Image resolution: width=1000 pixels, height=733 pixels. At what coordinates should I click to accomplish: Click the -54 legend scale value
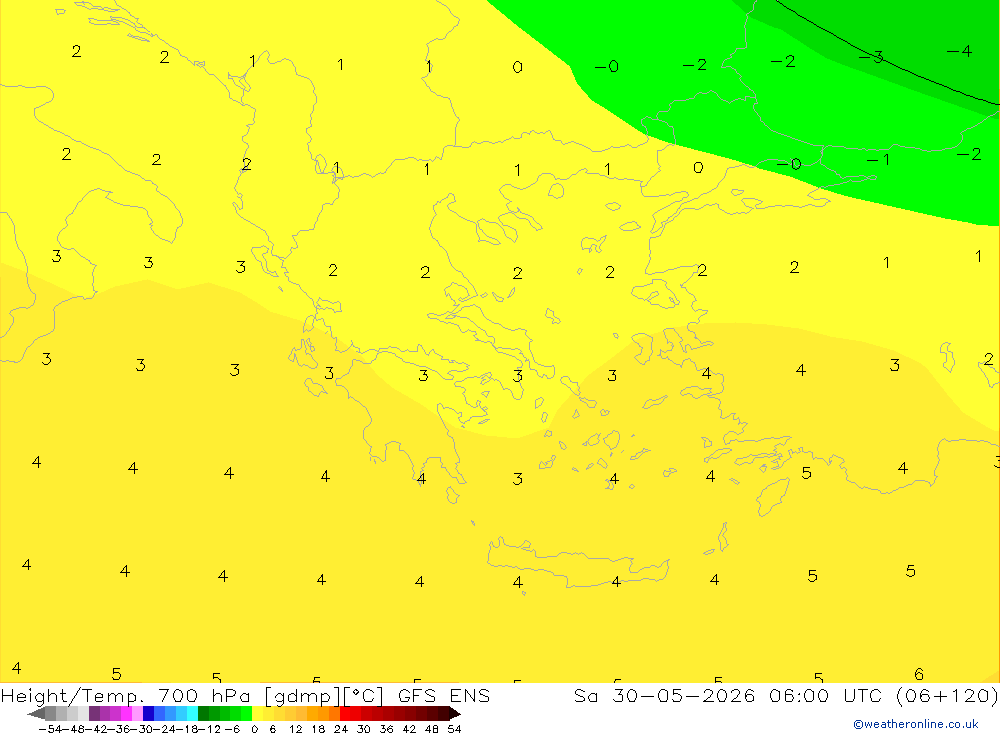[x=50, y=729]
